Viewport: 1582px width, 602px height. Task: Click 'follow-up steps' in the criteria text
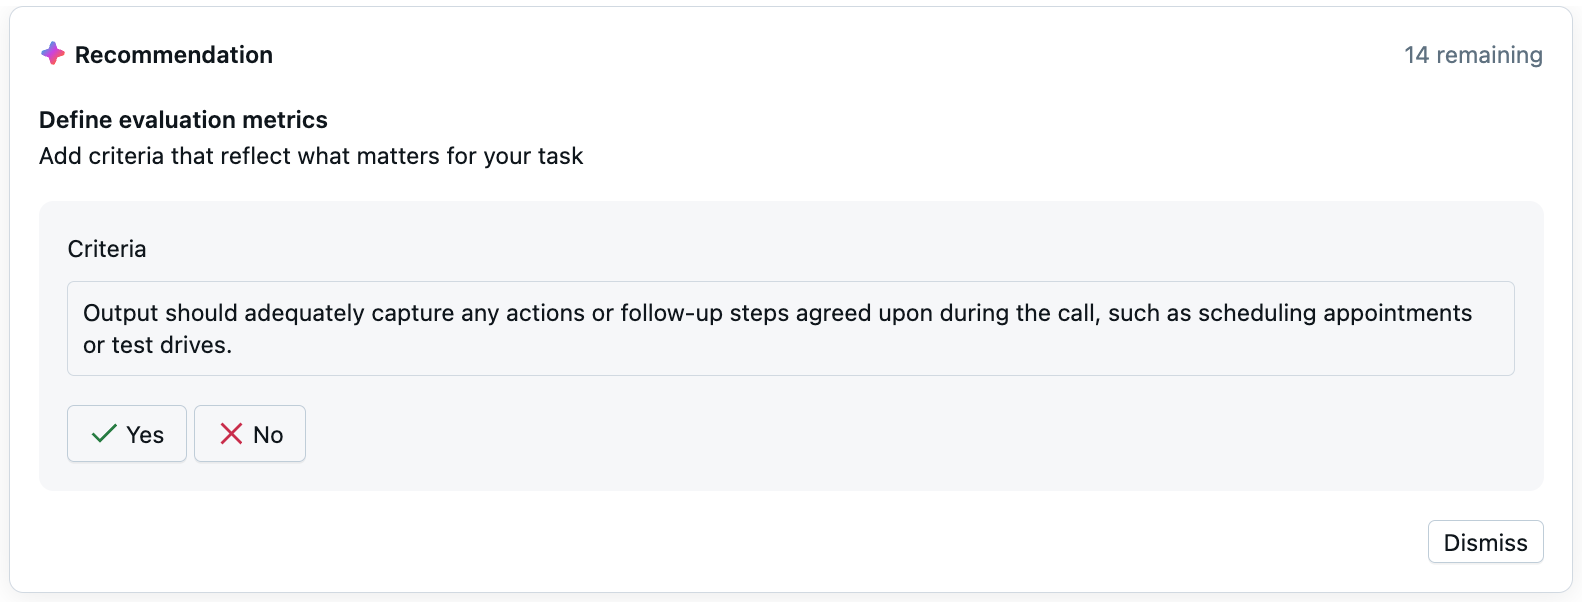tap(705, 313)
